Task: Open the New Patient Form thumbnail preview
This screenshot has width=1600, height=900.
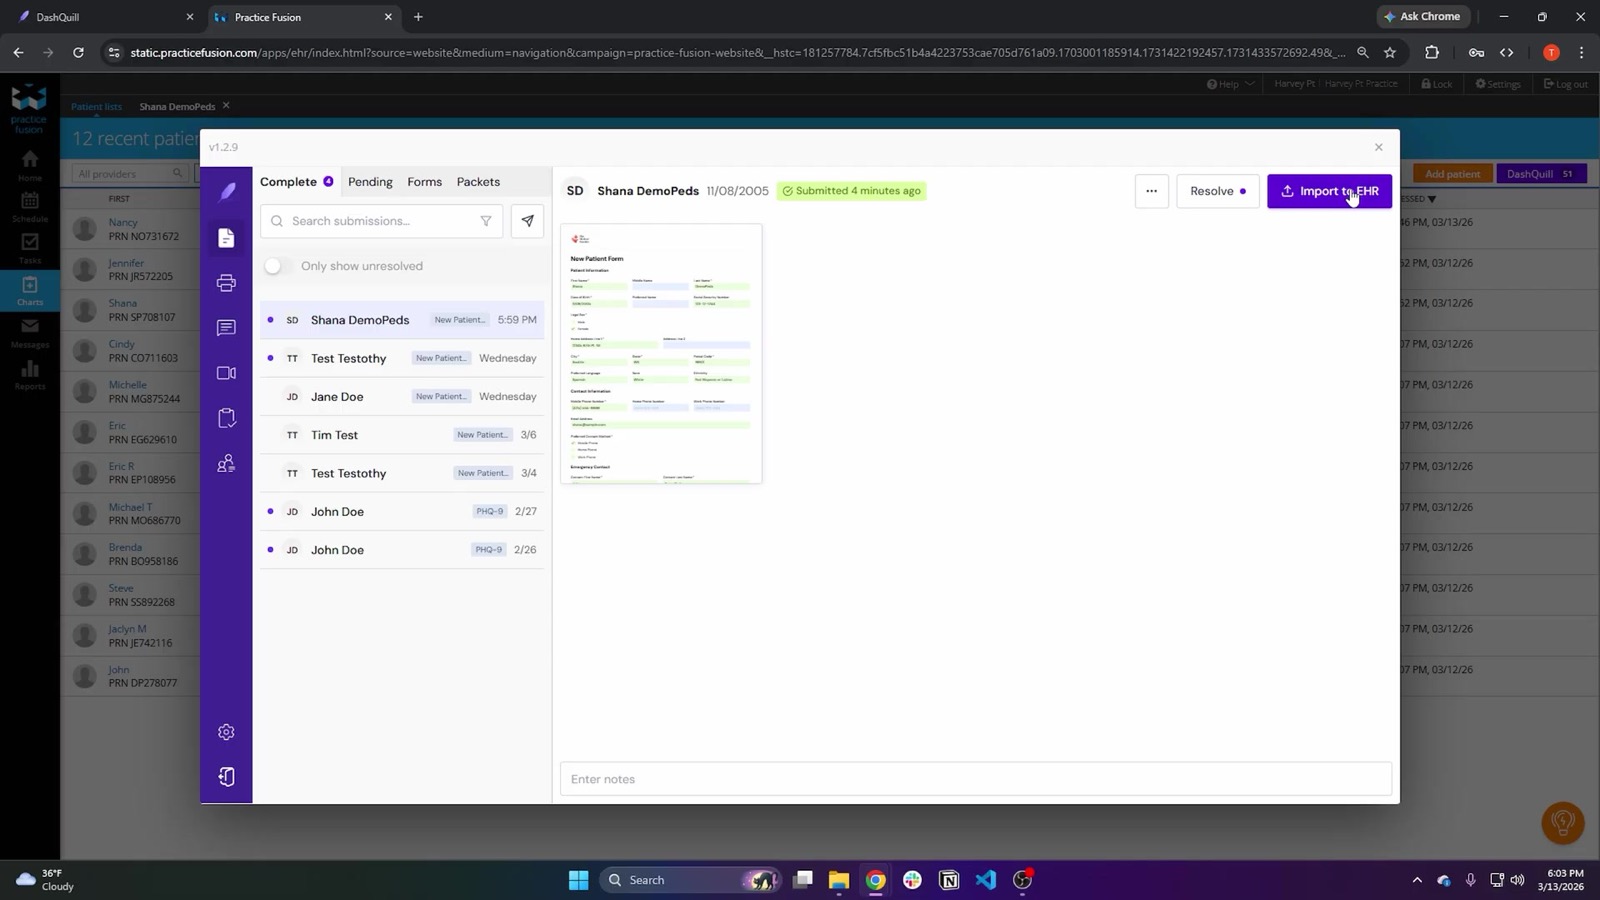Action: (x=661, y=354)
